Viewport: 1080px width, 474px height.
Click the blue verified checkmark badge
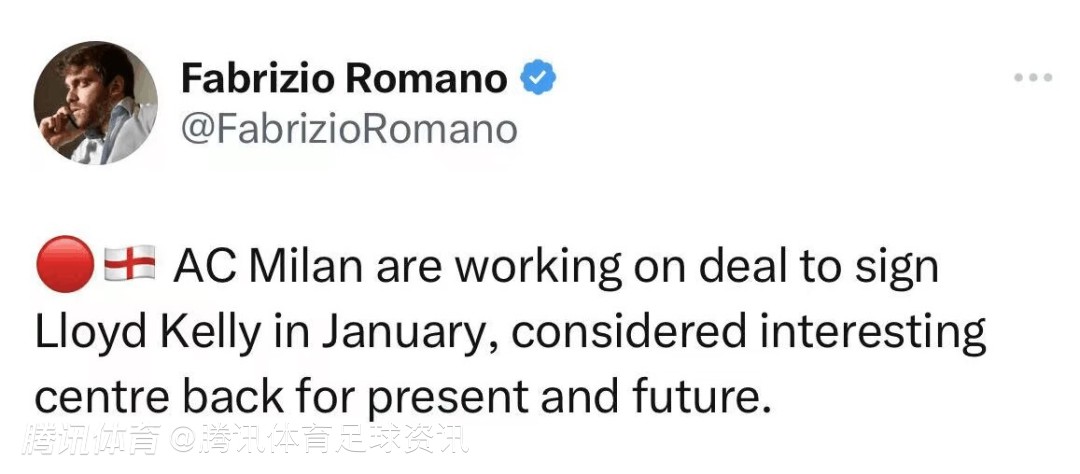point(537,78)
